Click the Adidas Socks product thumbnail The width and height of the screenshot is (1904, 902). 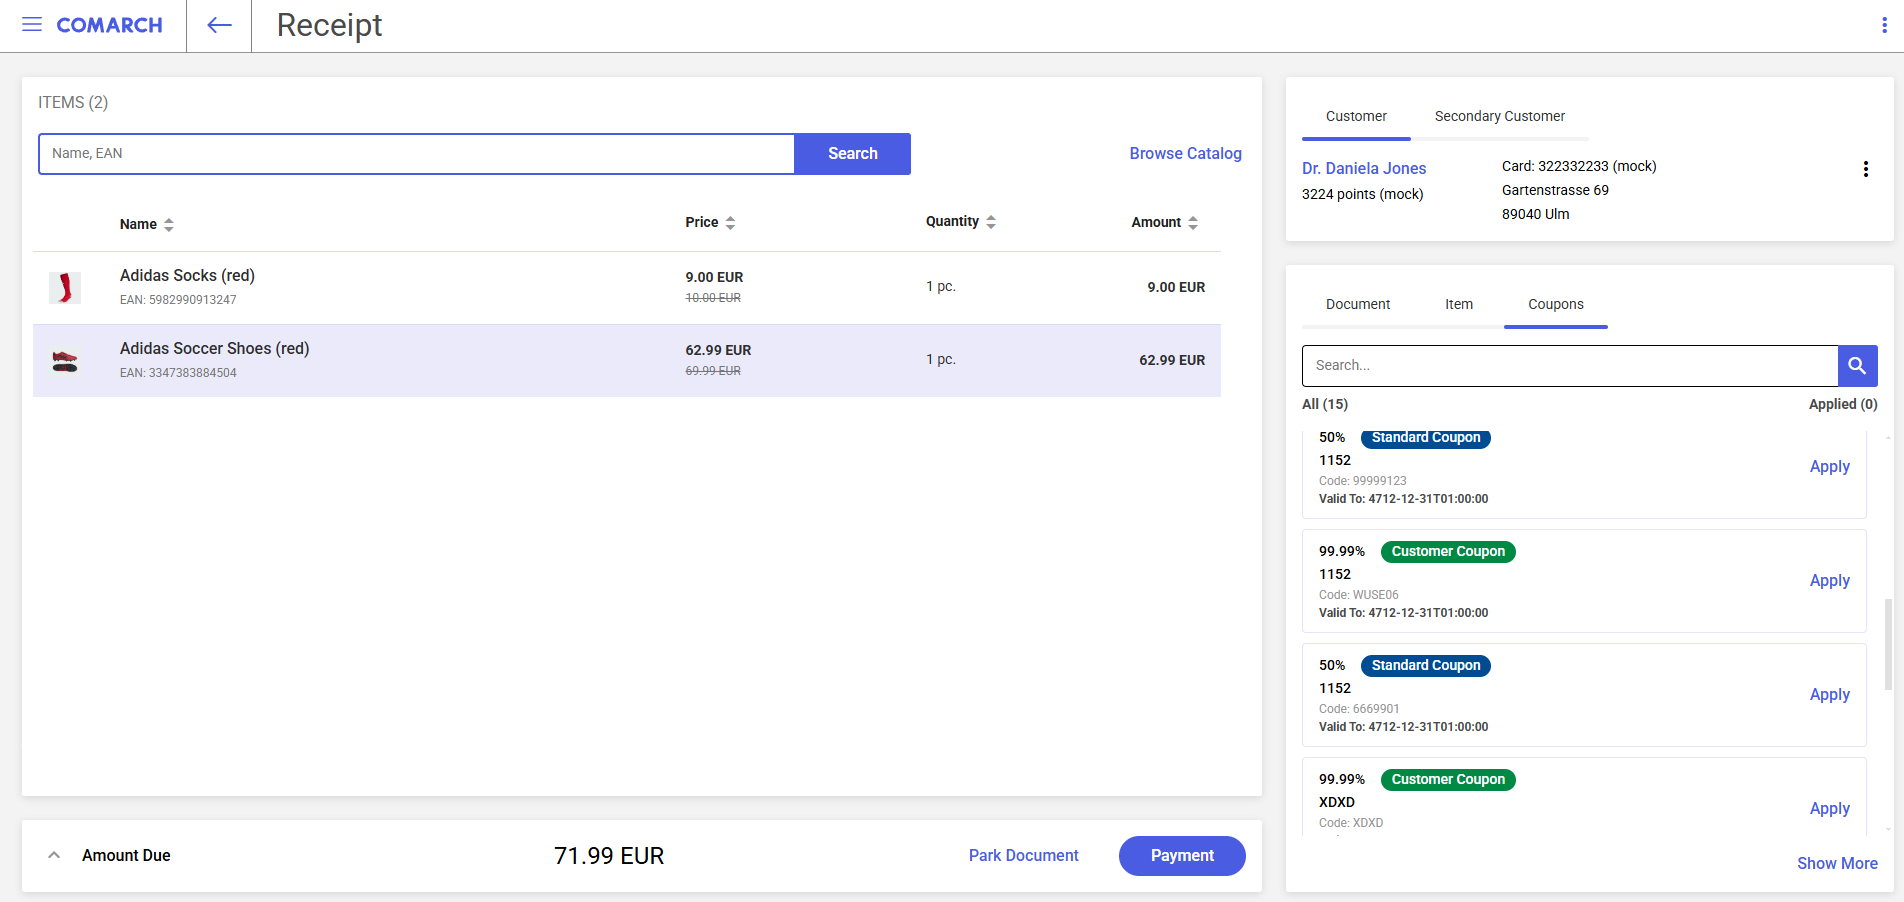[x=65, y=288]
